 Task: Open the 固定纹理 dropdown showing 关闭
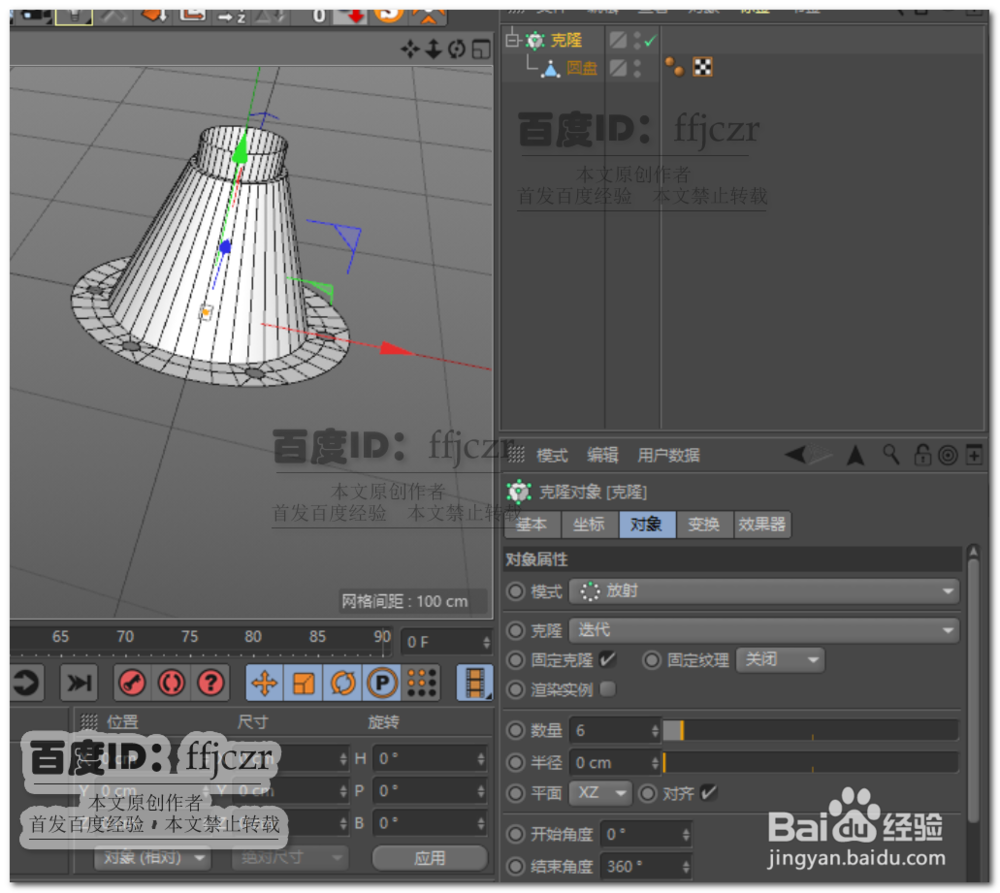point(780,660)
